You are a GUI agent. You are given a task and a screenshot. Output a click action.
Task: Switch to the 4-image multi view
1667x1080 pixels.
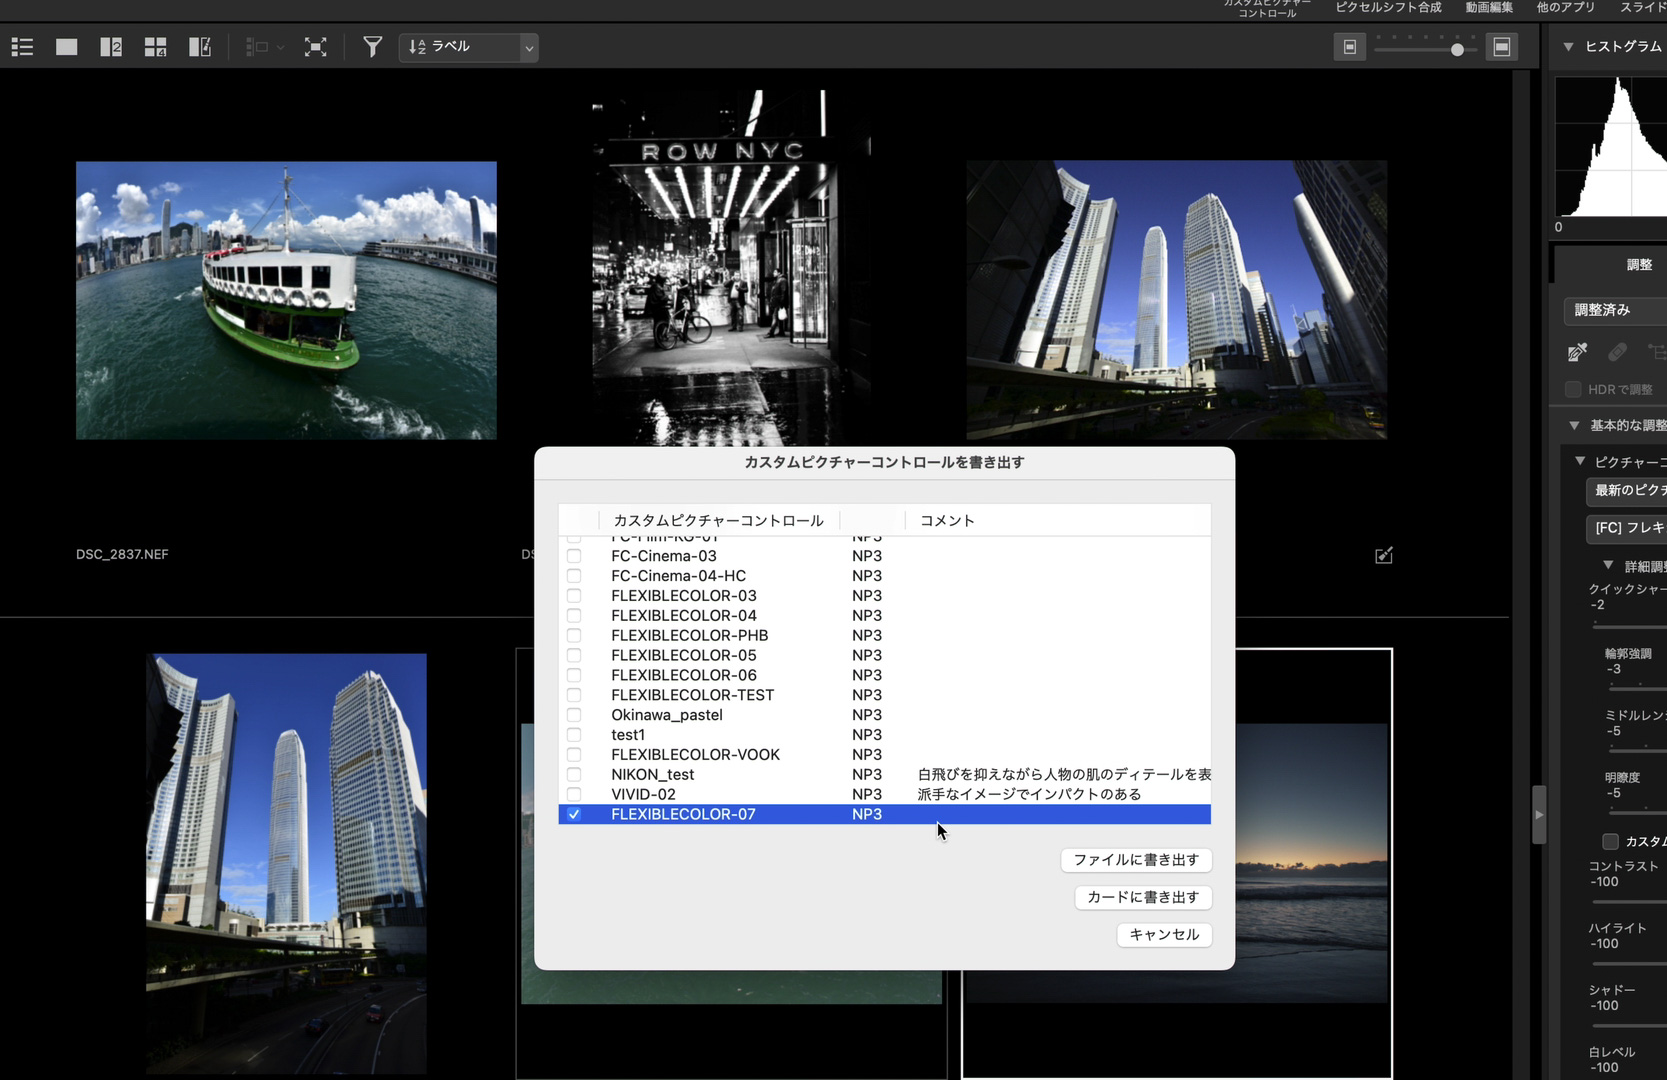155,46
